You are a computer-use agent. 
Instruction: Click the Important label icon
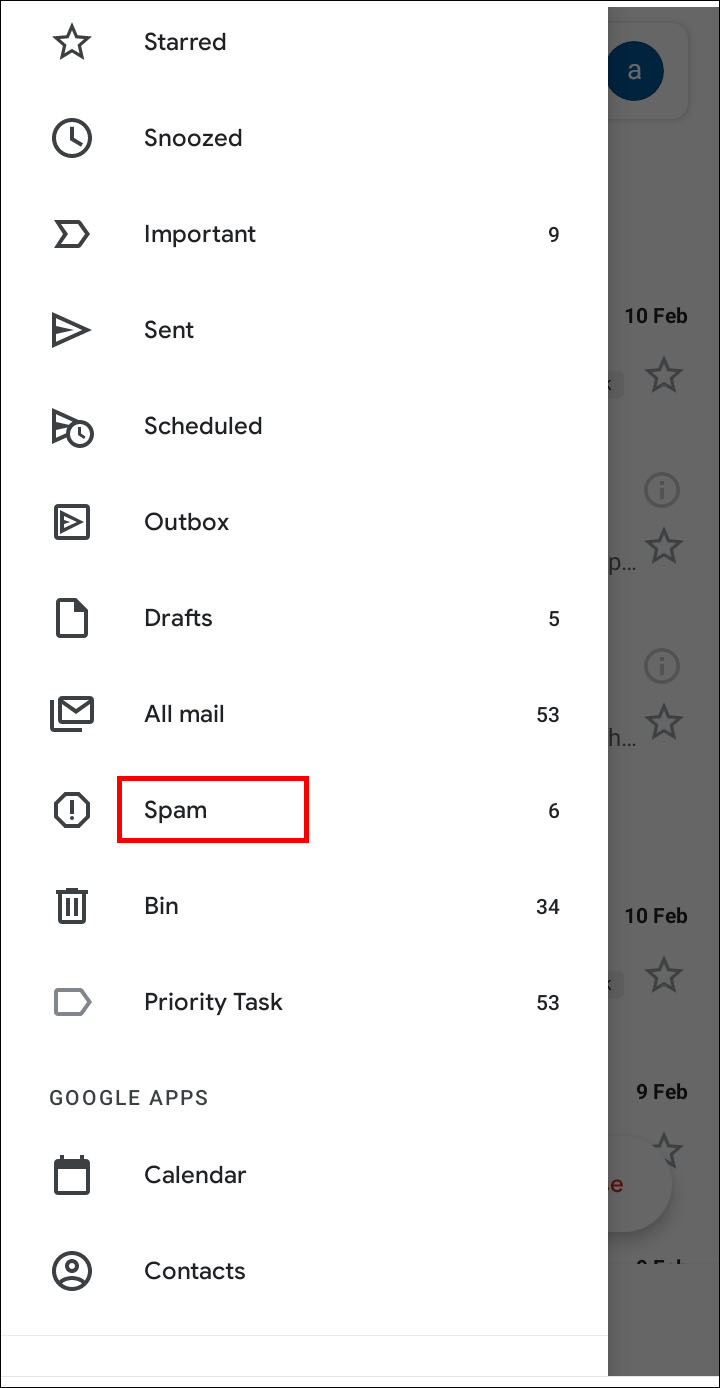pos(71,234)
